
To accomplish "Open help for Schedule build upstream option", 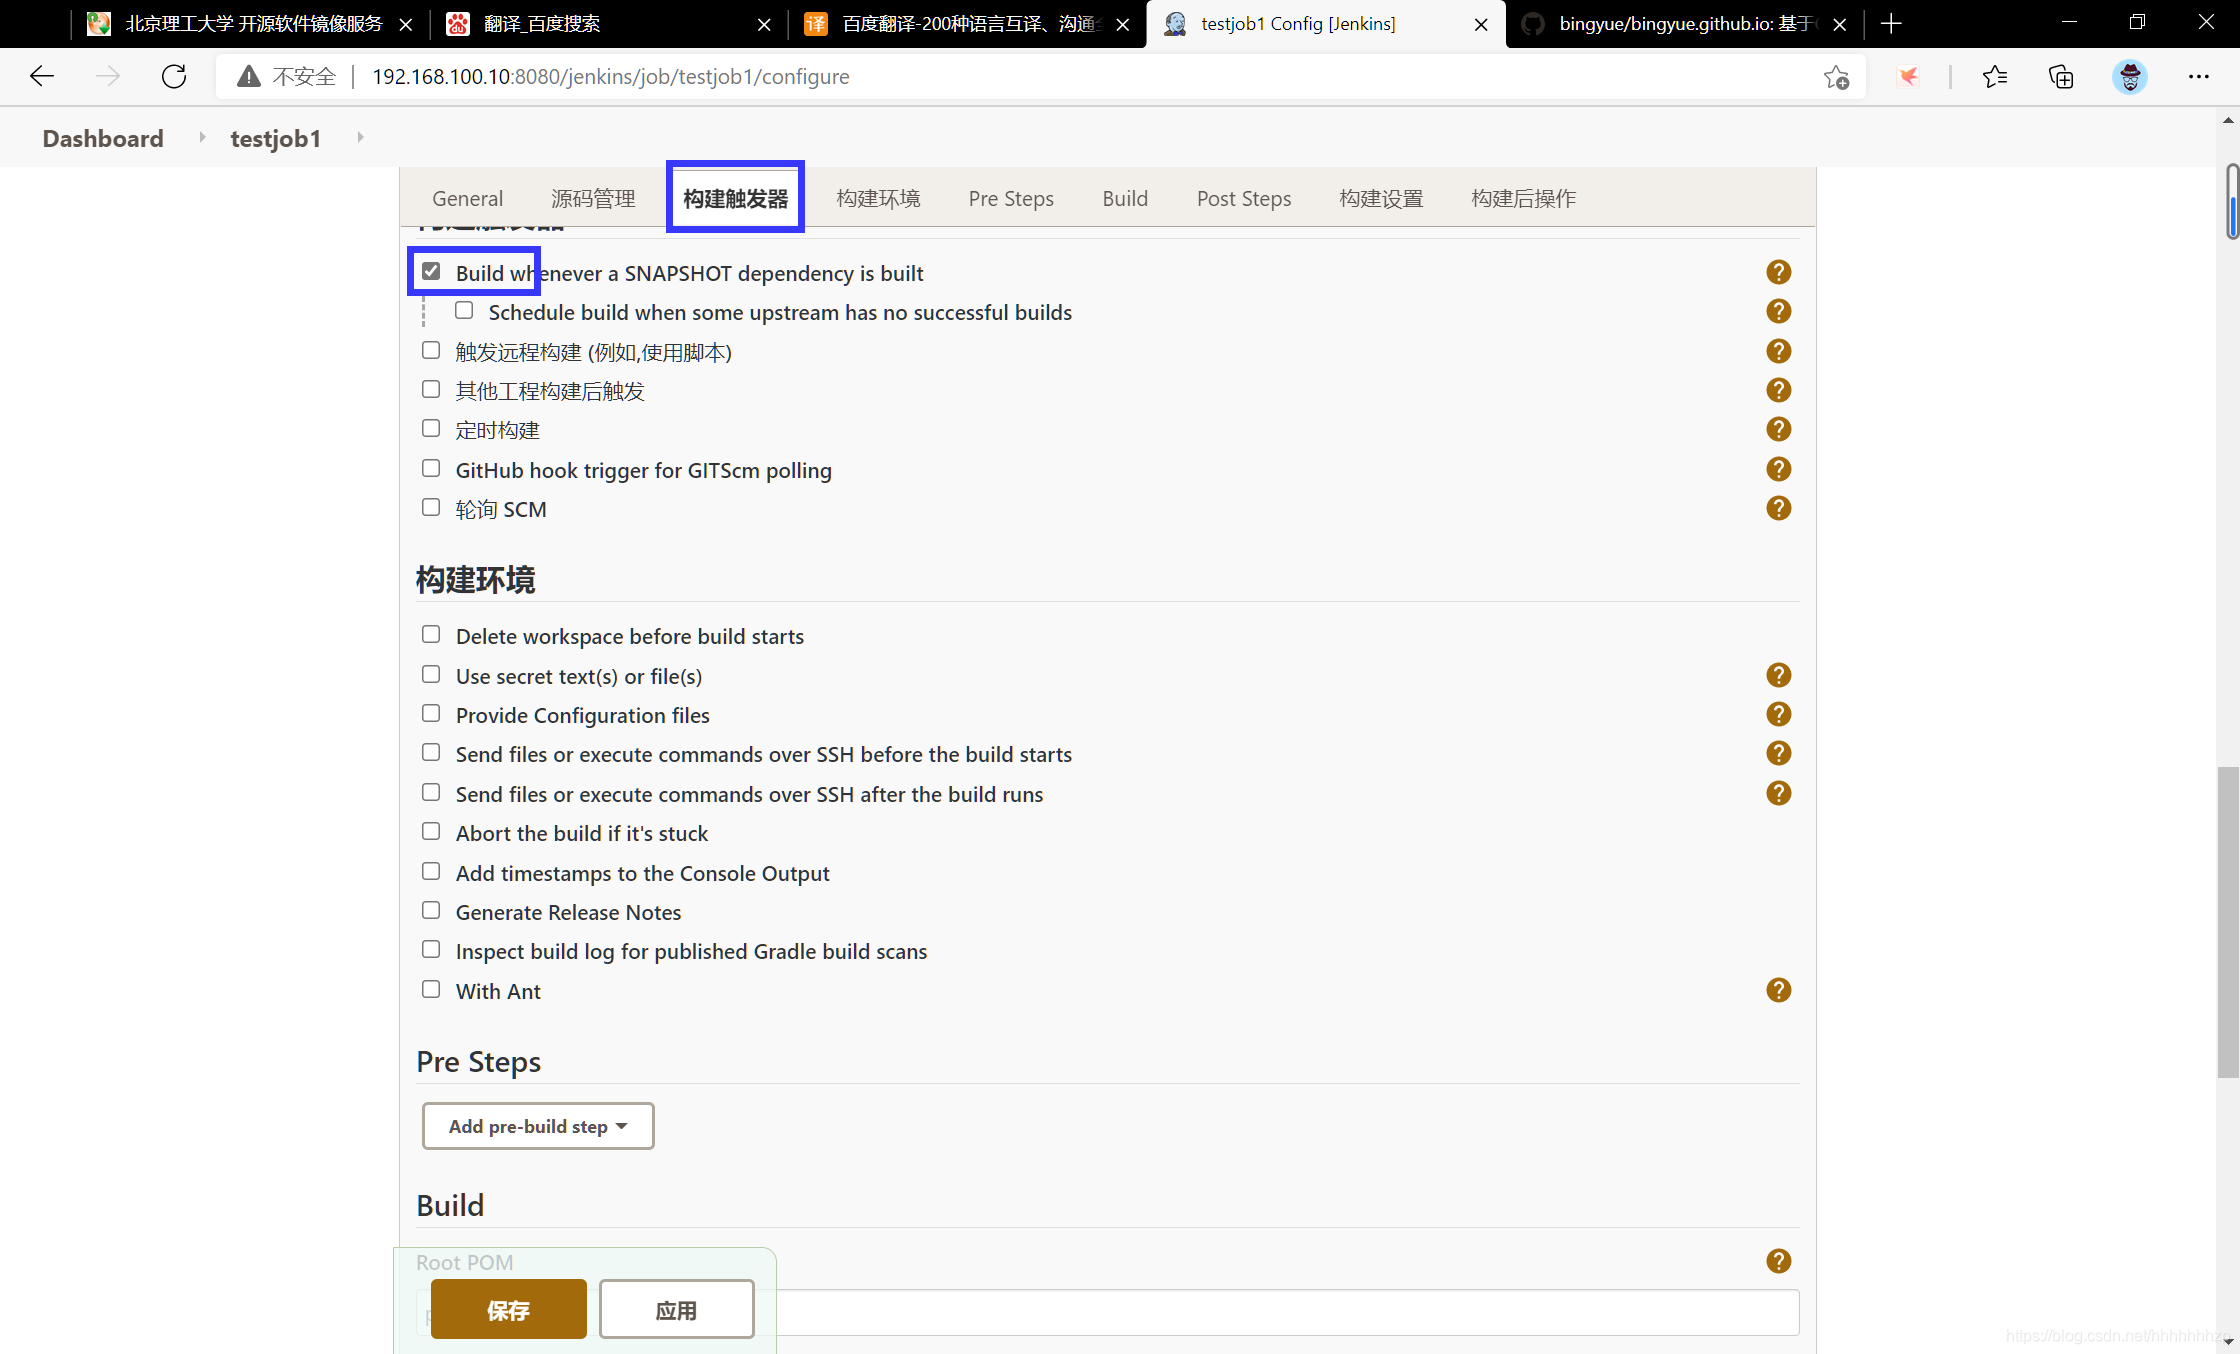I will 1778,311.
